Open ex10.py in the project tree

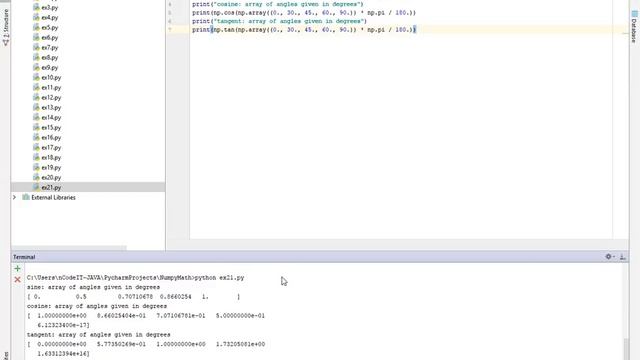click(x=51, y=78)
